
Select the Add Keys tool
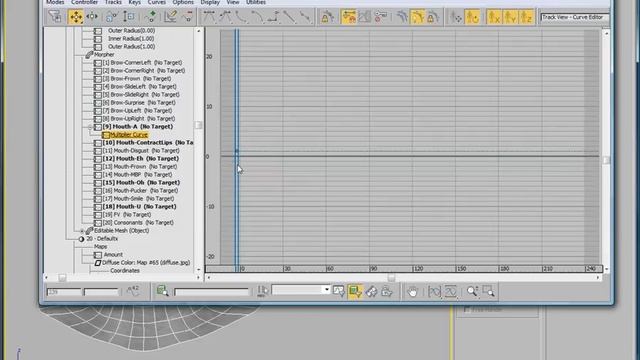[x=151, y=17]
